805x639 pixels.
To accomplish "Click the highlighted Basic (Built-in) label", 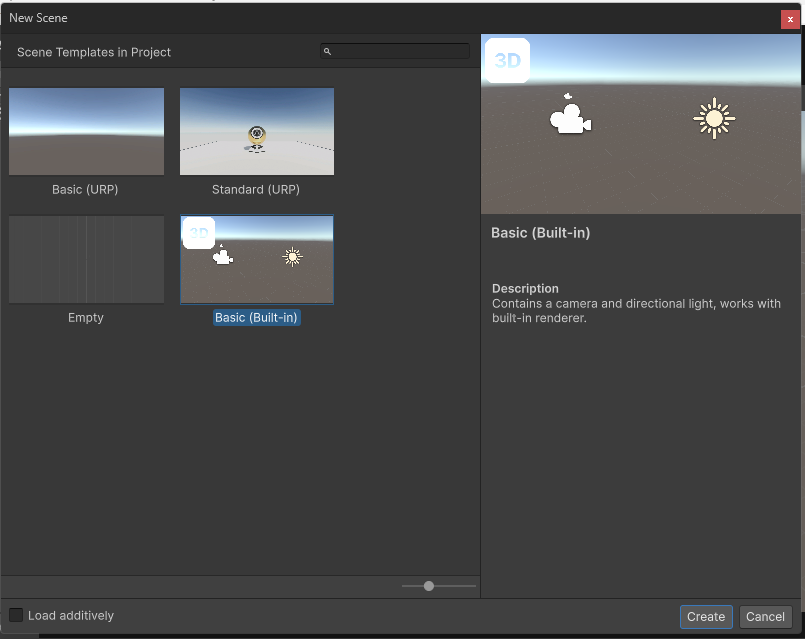I will coord(257,317).
